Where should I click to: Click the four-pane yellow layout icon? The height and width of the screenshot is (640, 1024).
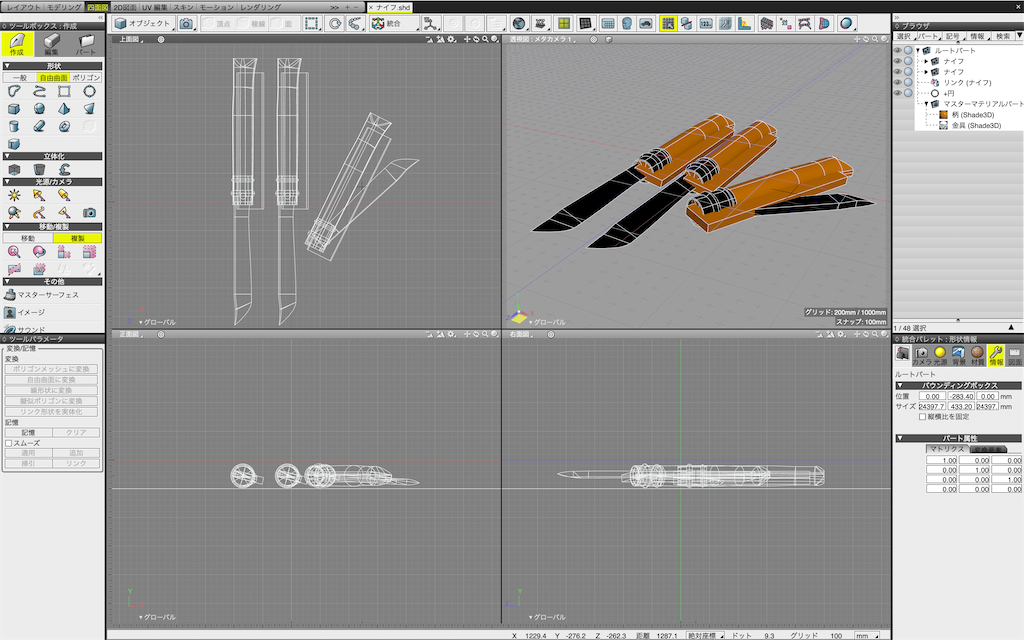[563, 24]
